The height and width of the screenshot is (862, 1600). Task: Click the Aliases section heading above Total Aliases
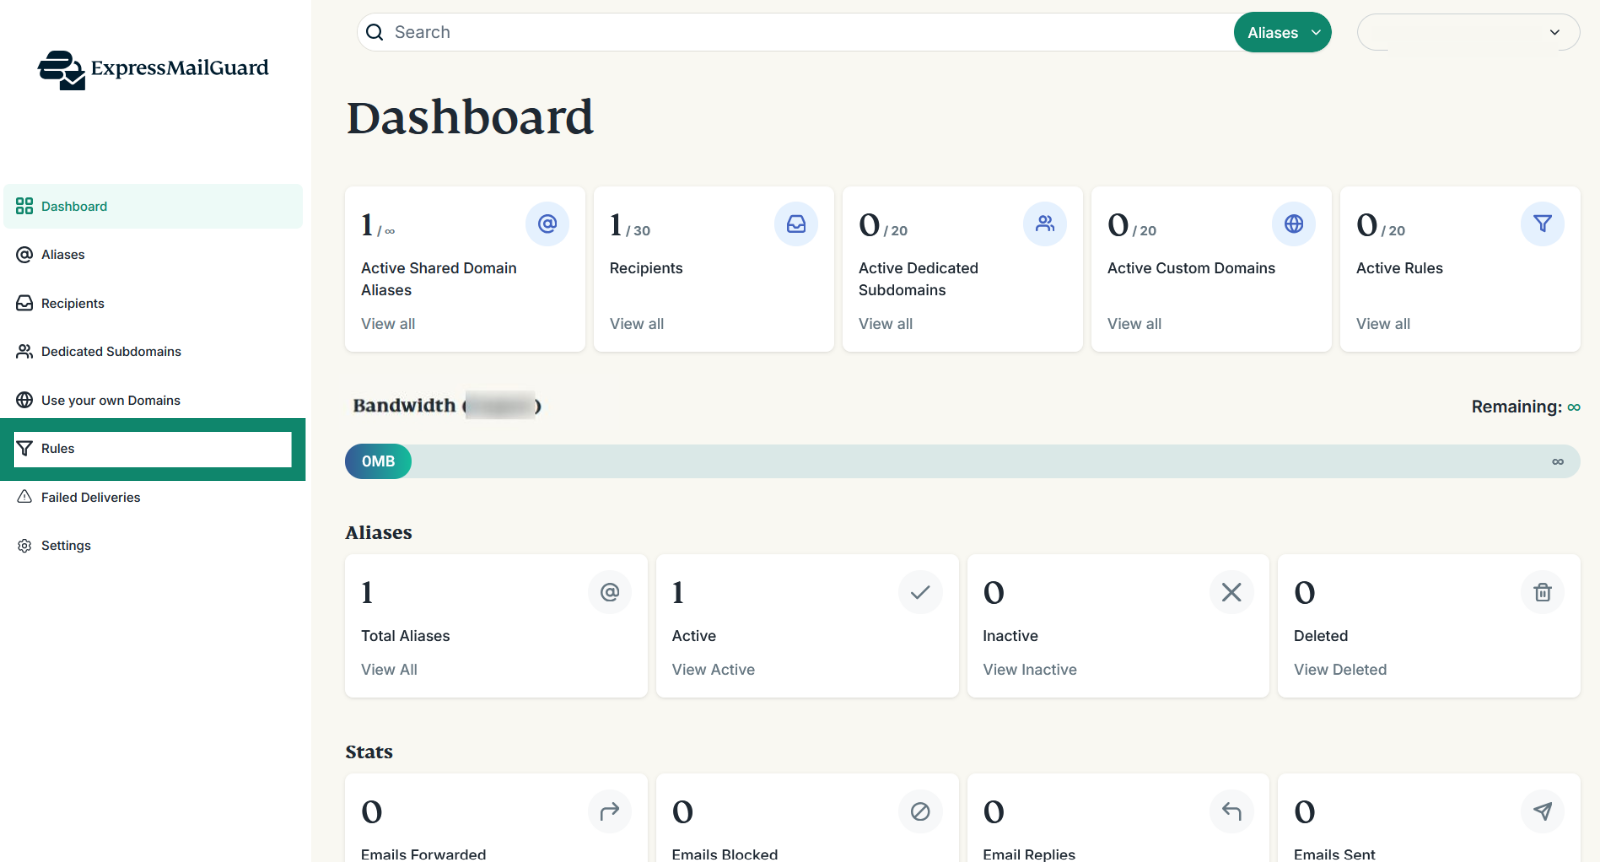point(378,533)
